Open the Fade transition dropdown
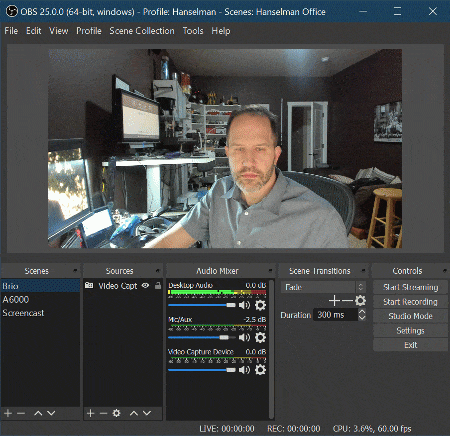The height and width of the screenshot is (436, 450). (x=323, y=287)
